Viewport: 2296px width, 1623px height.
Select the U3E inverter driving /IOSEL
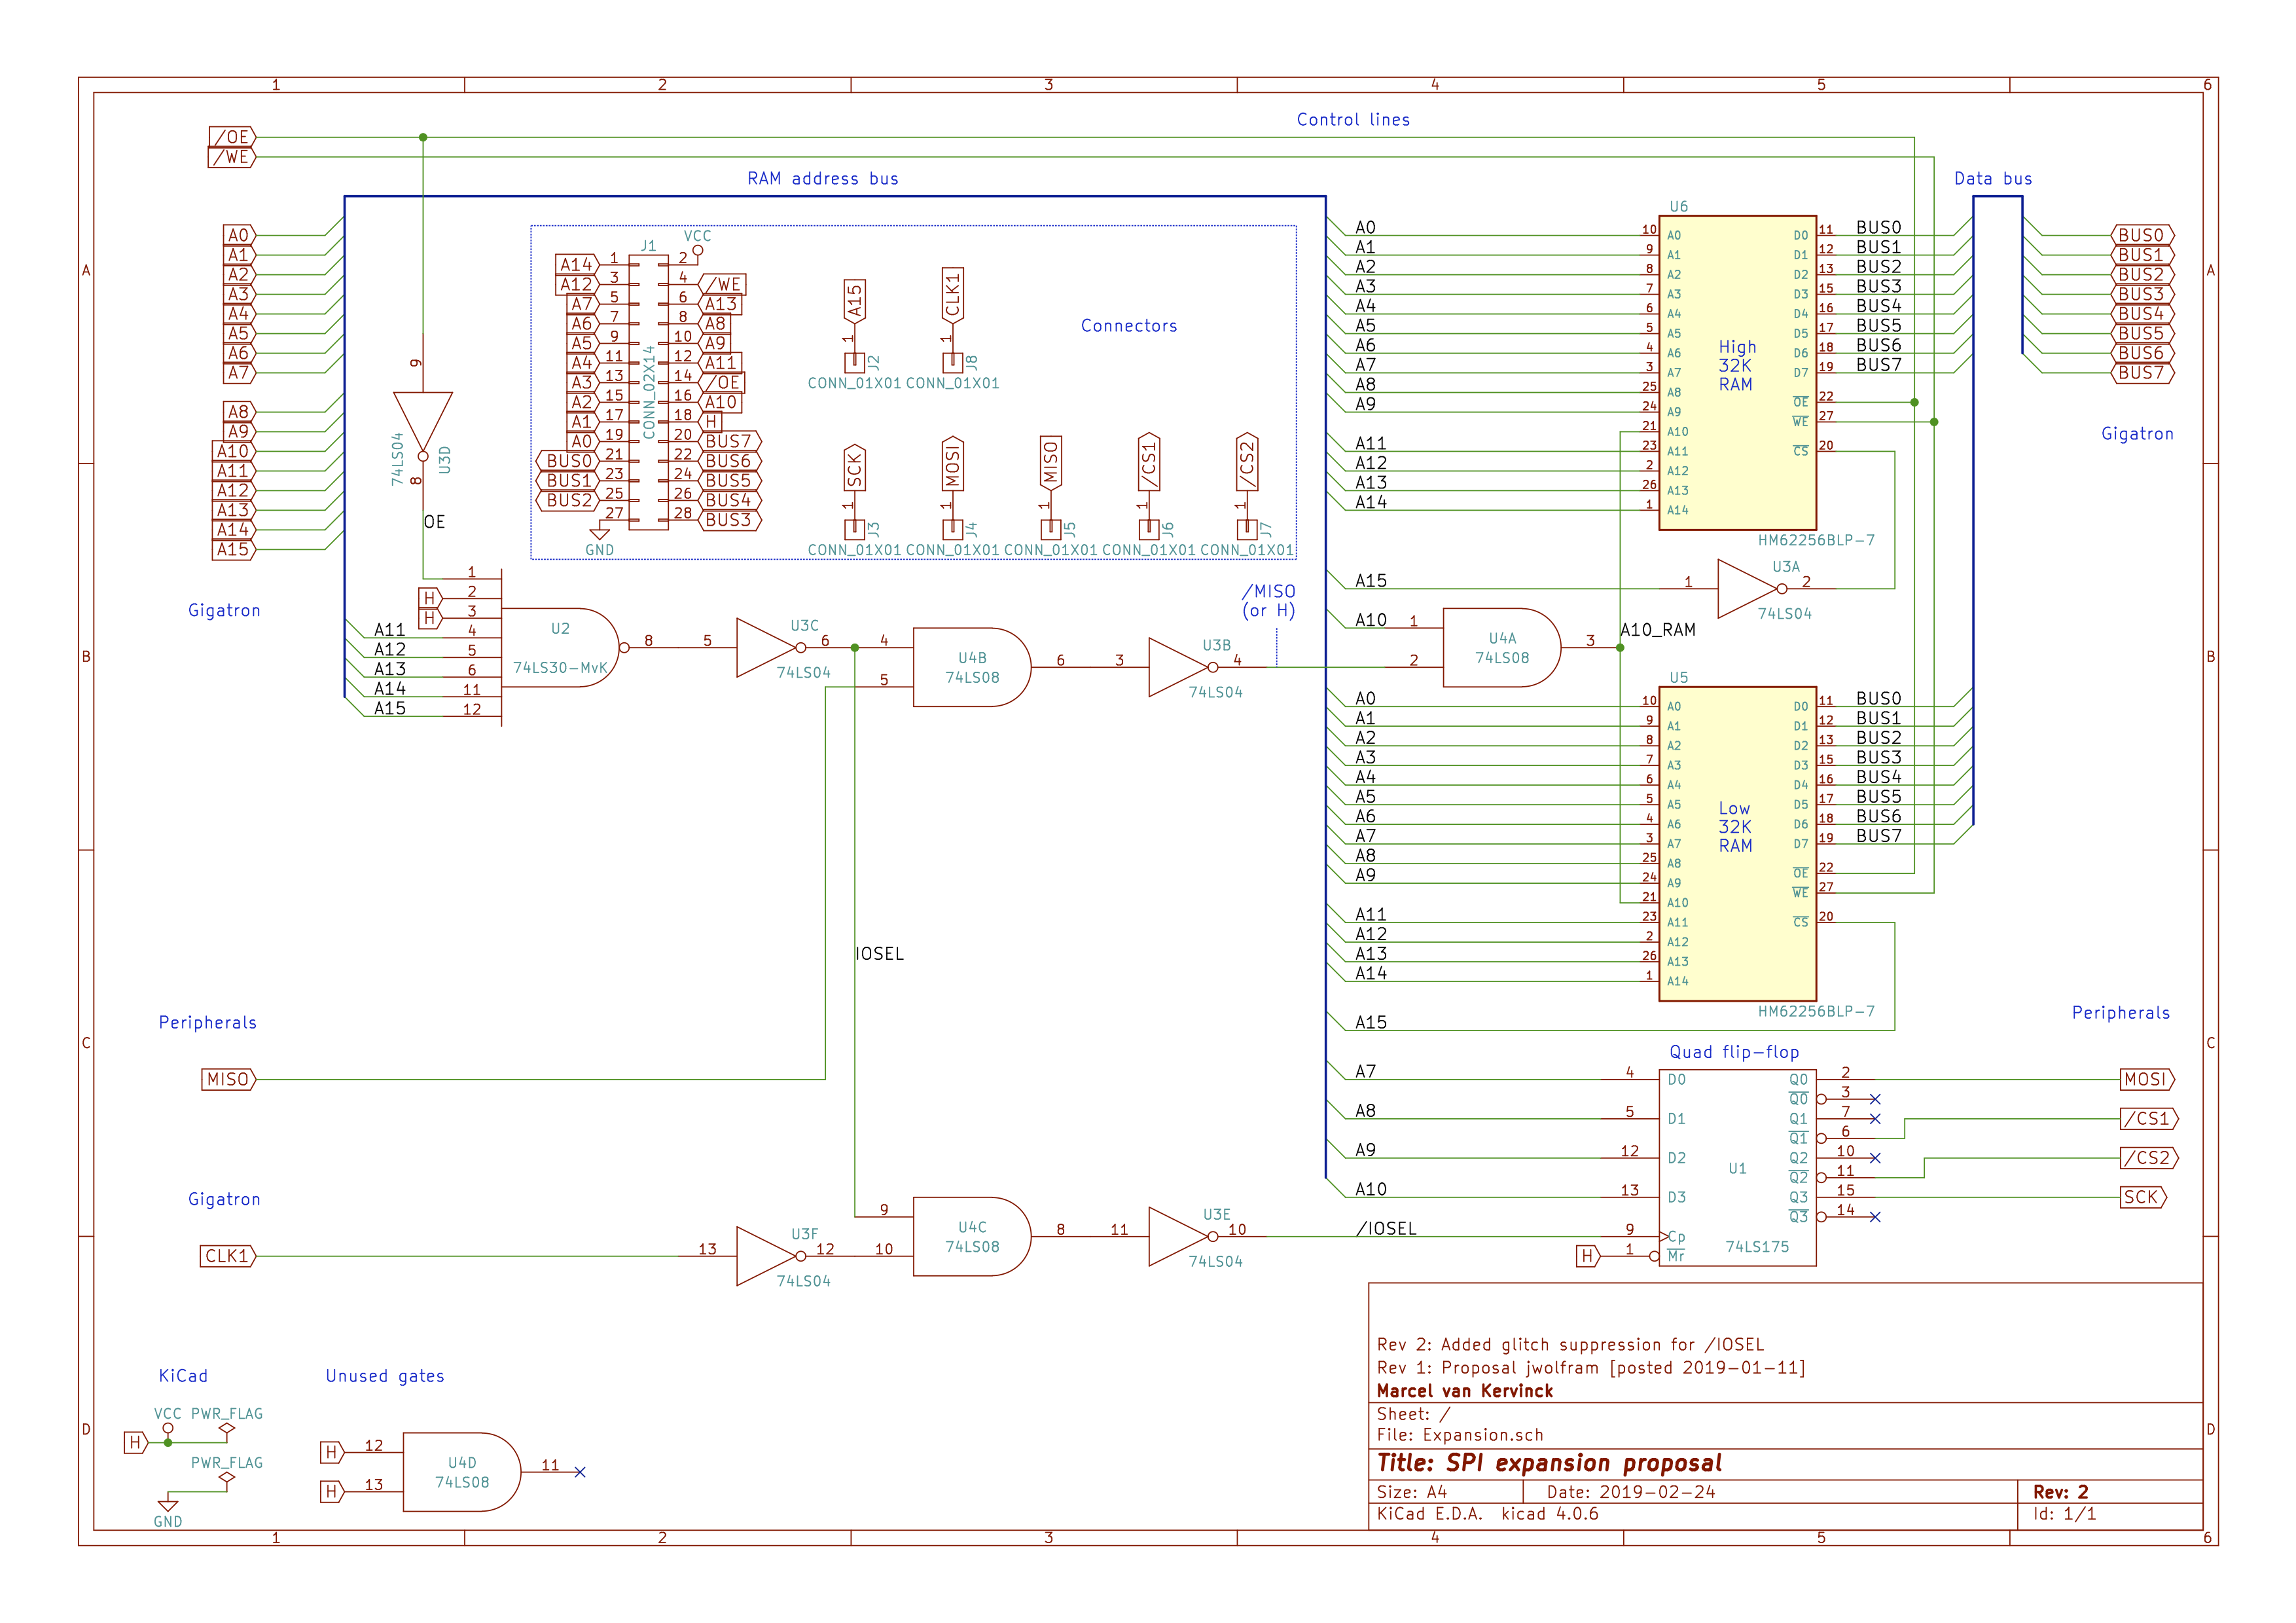1183,1237
